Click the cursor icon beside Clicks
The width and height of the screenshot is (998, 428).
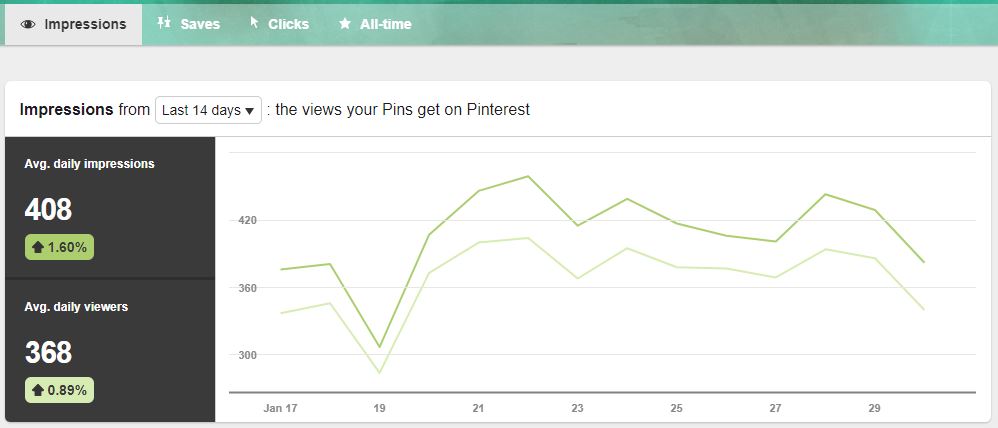click(255, 23)
